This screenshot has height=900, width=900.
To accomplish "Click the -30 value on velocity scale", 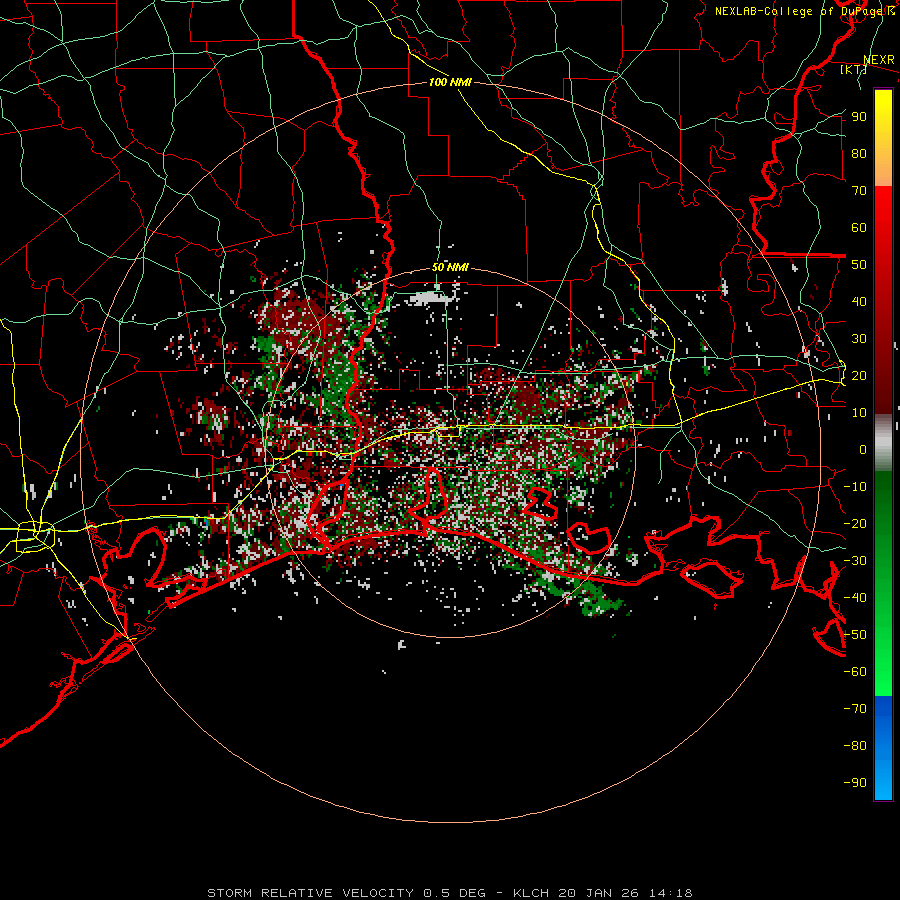I will [x=855, y=561].
